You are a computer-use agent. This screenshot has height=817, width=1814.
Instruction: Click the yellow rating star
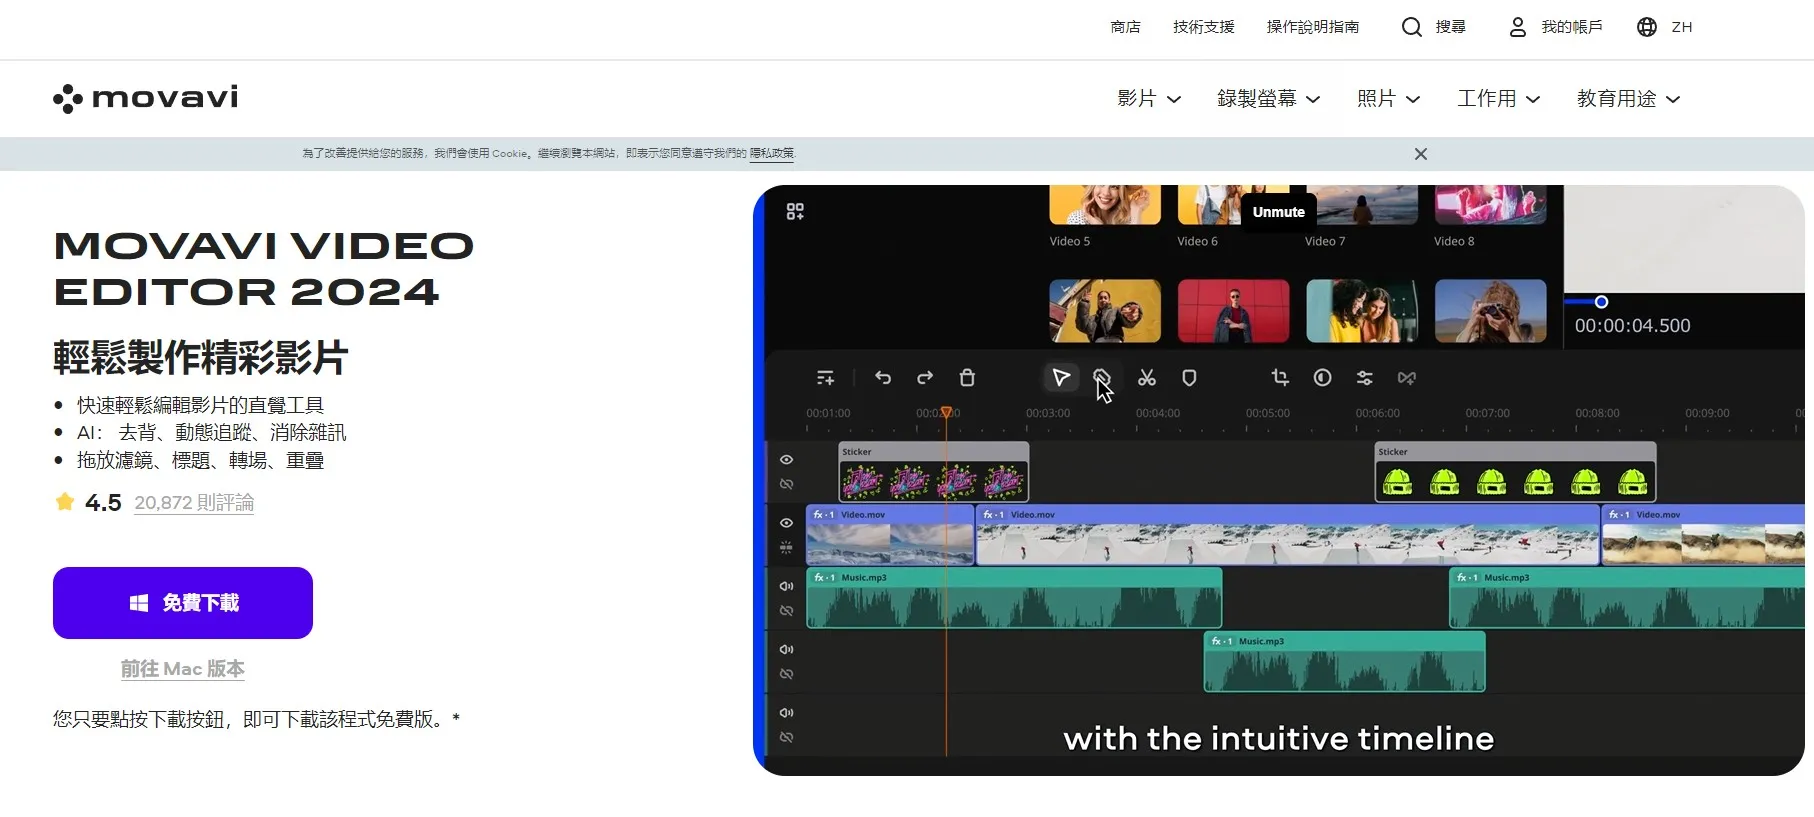coord(65,502)
